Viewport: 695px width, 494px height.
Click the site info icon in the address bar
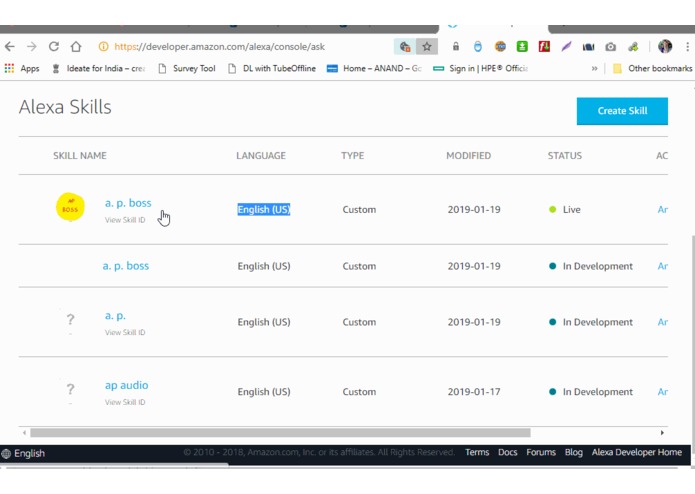(x=103, y=47)
